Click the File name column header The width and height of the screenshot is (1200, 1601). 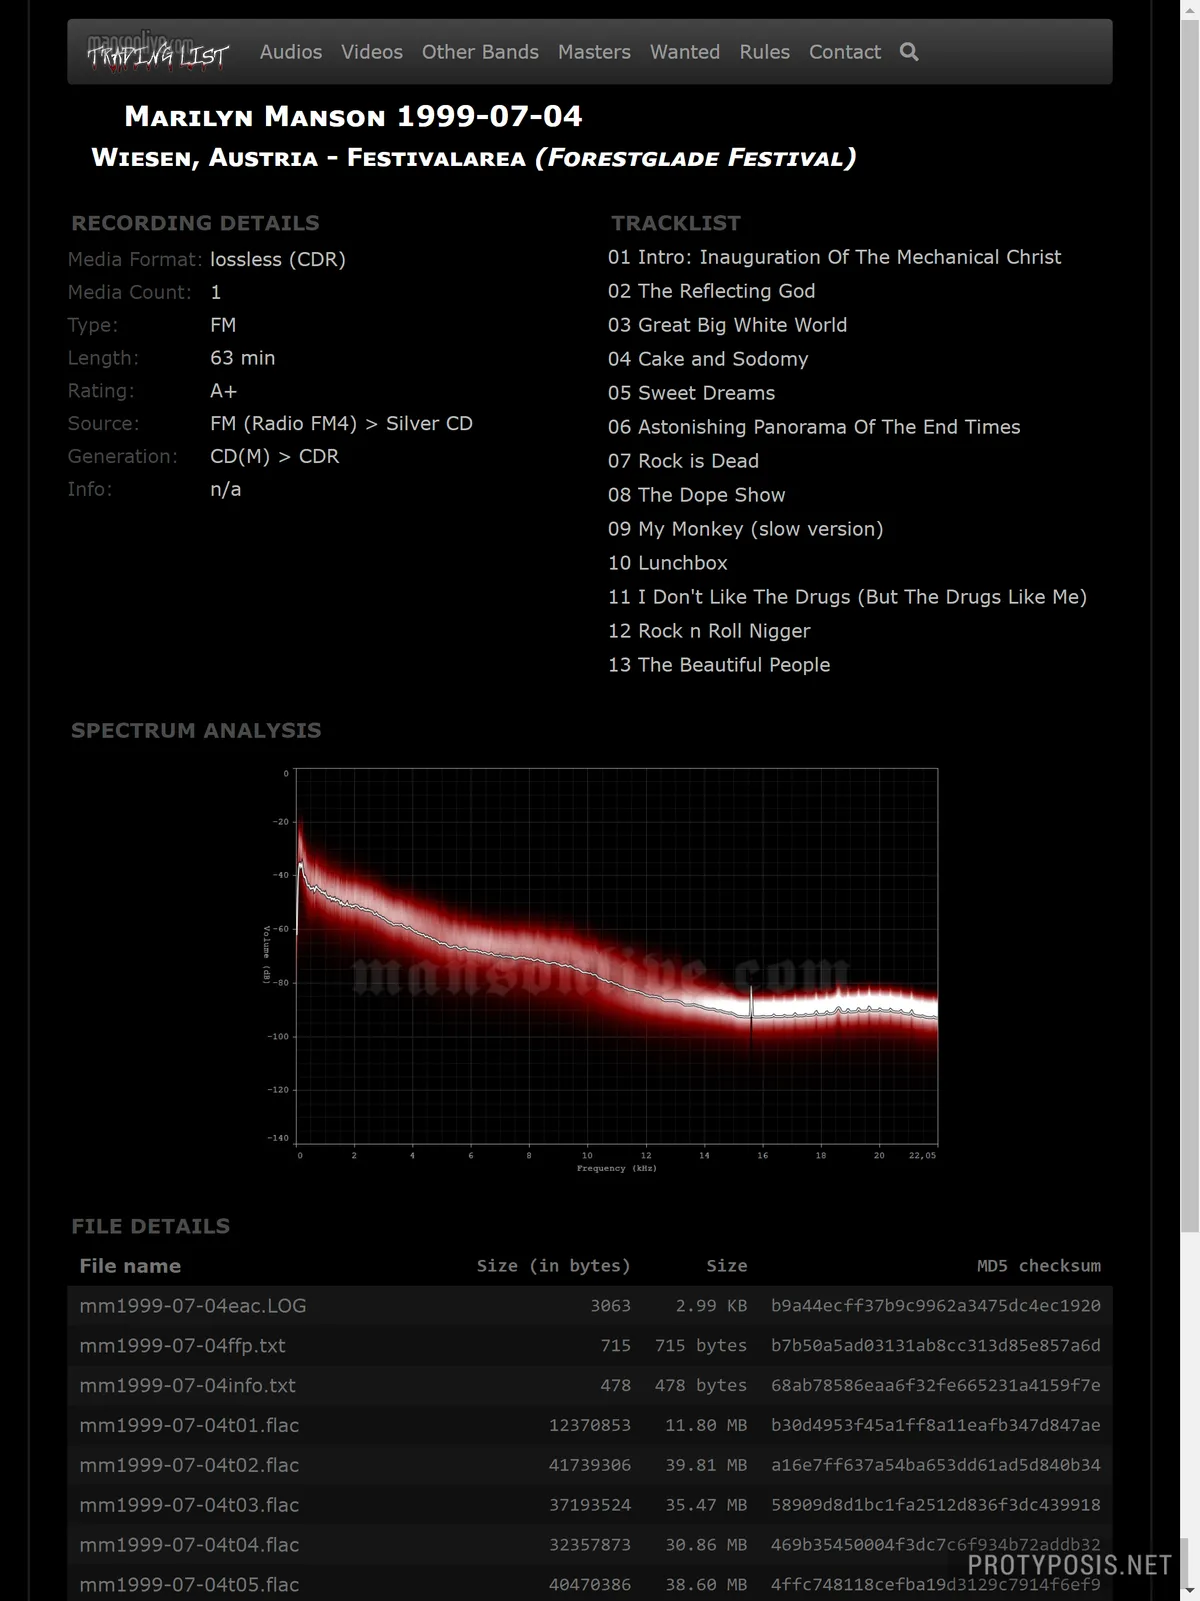tap(130, 1266)
